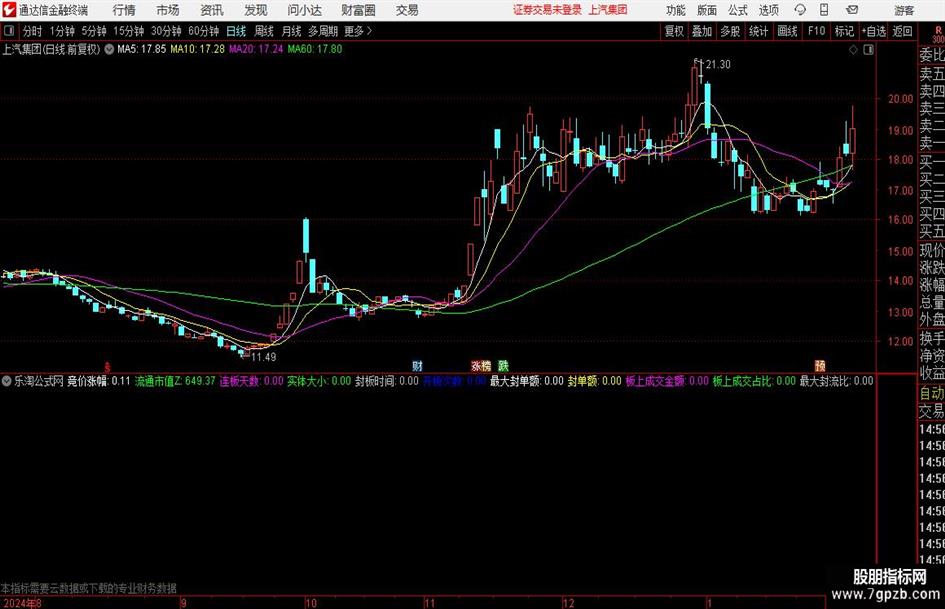Click the 11.49 low price label
This screenshot has width=945, height=609.
click(x=263, y=357)
